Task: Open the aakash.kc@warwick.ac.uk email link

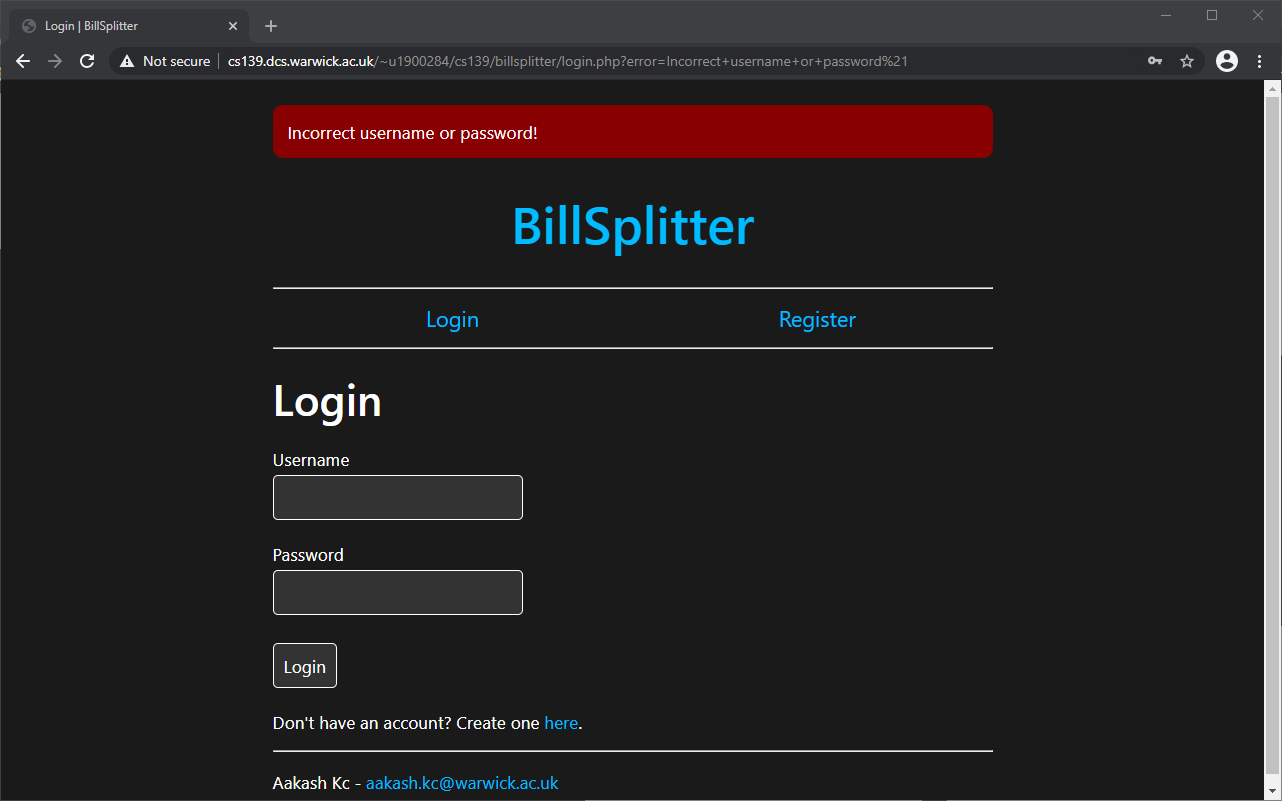Action: [462, 783]
